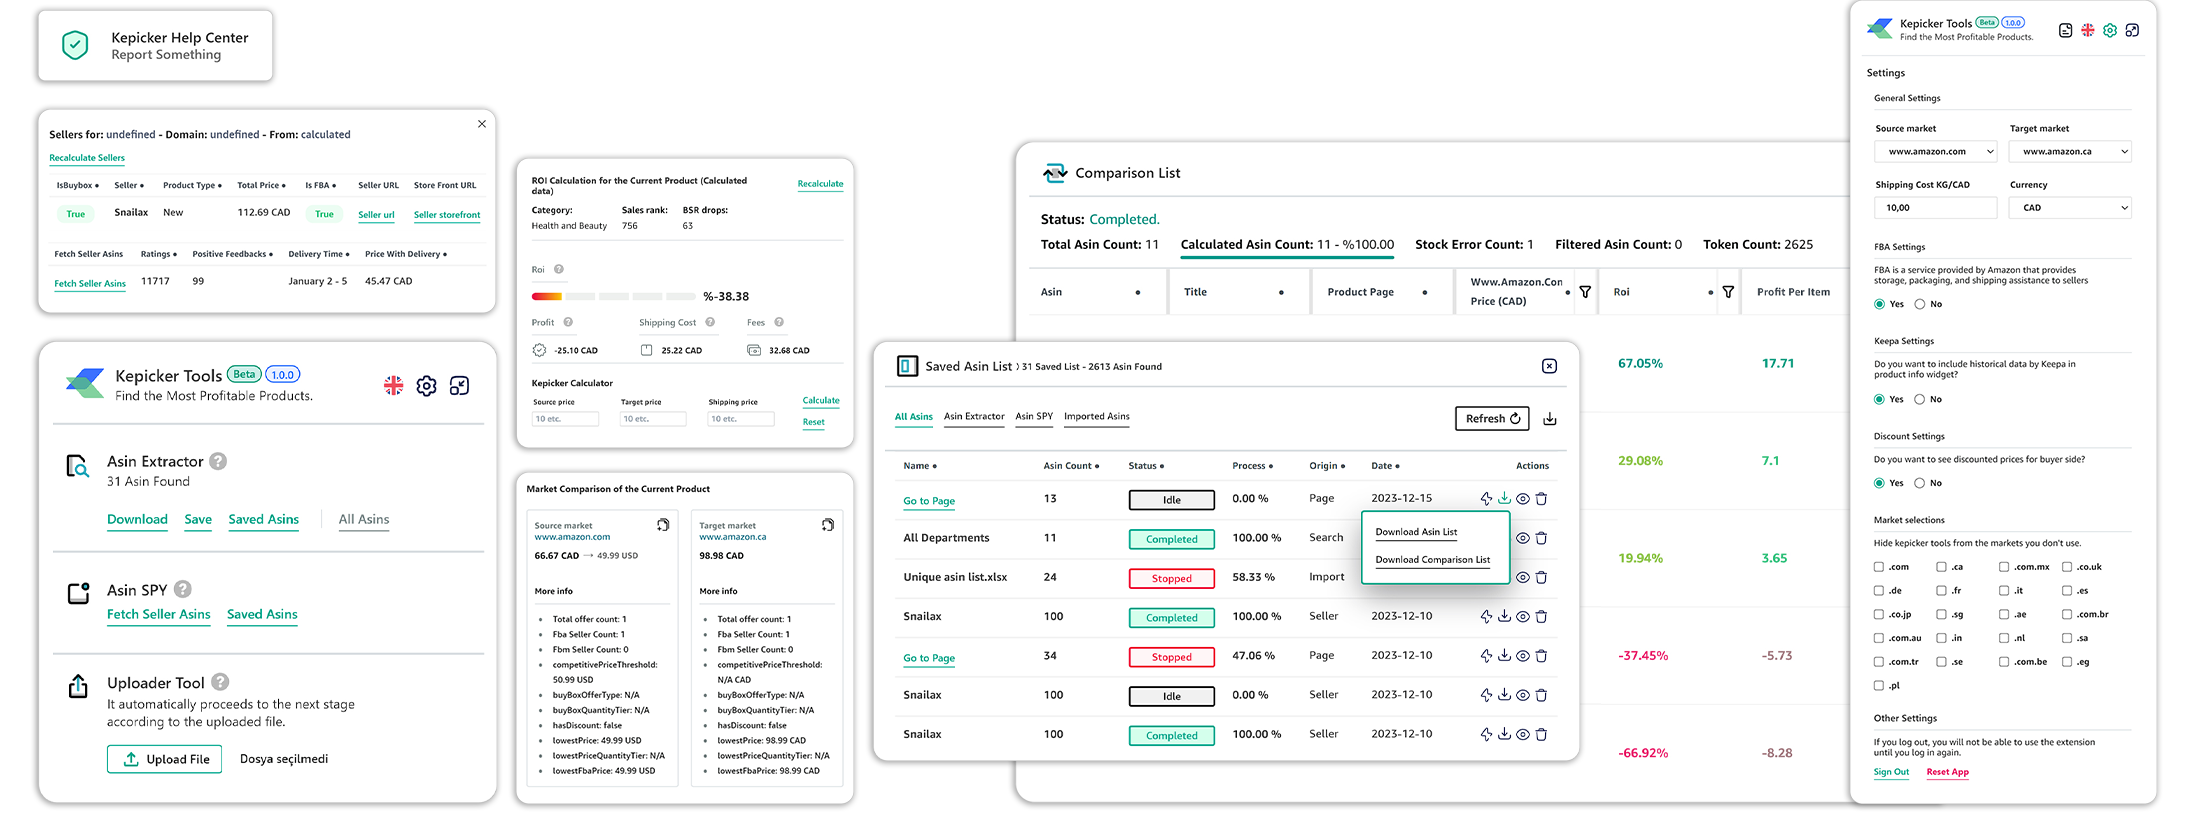Tick the .de market checkbox
Viewport: 2190px width, 819px height.
[x=1879, y=591]
